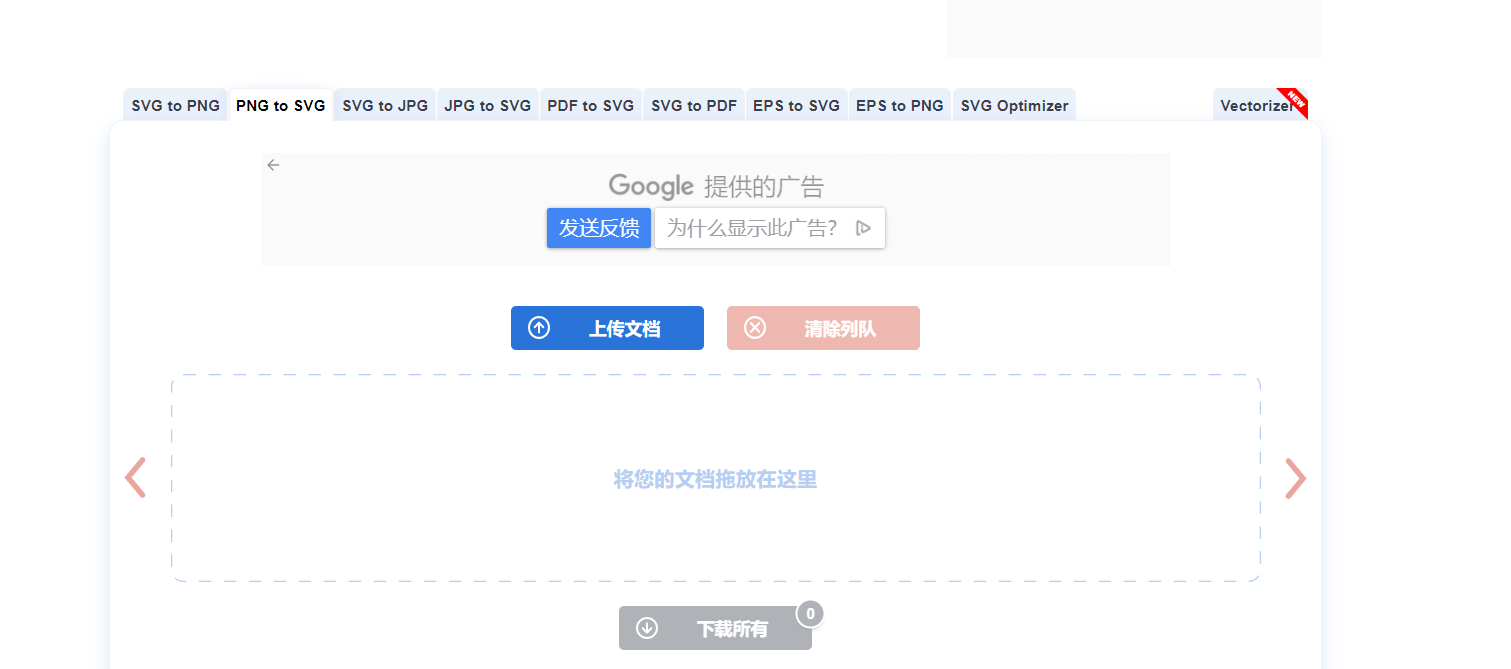1511x669 pixels.
Task: Switch to the EPS to PNG tab
Action: pyautogui.click(x=899, y=104)
